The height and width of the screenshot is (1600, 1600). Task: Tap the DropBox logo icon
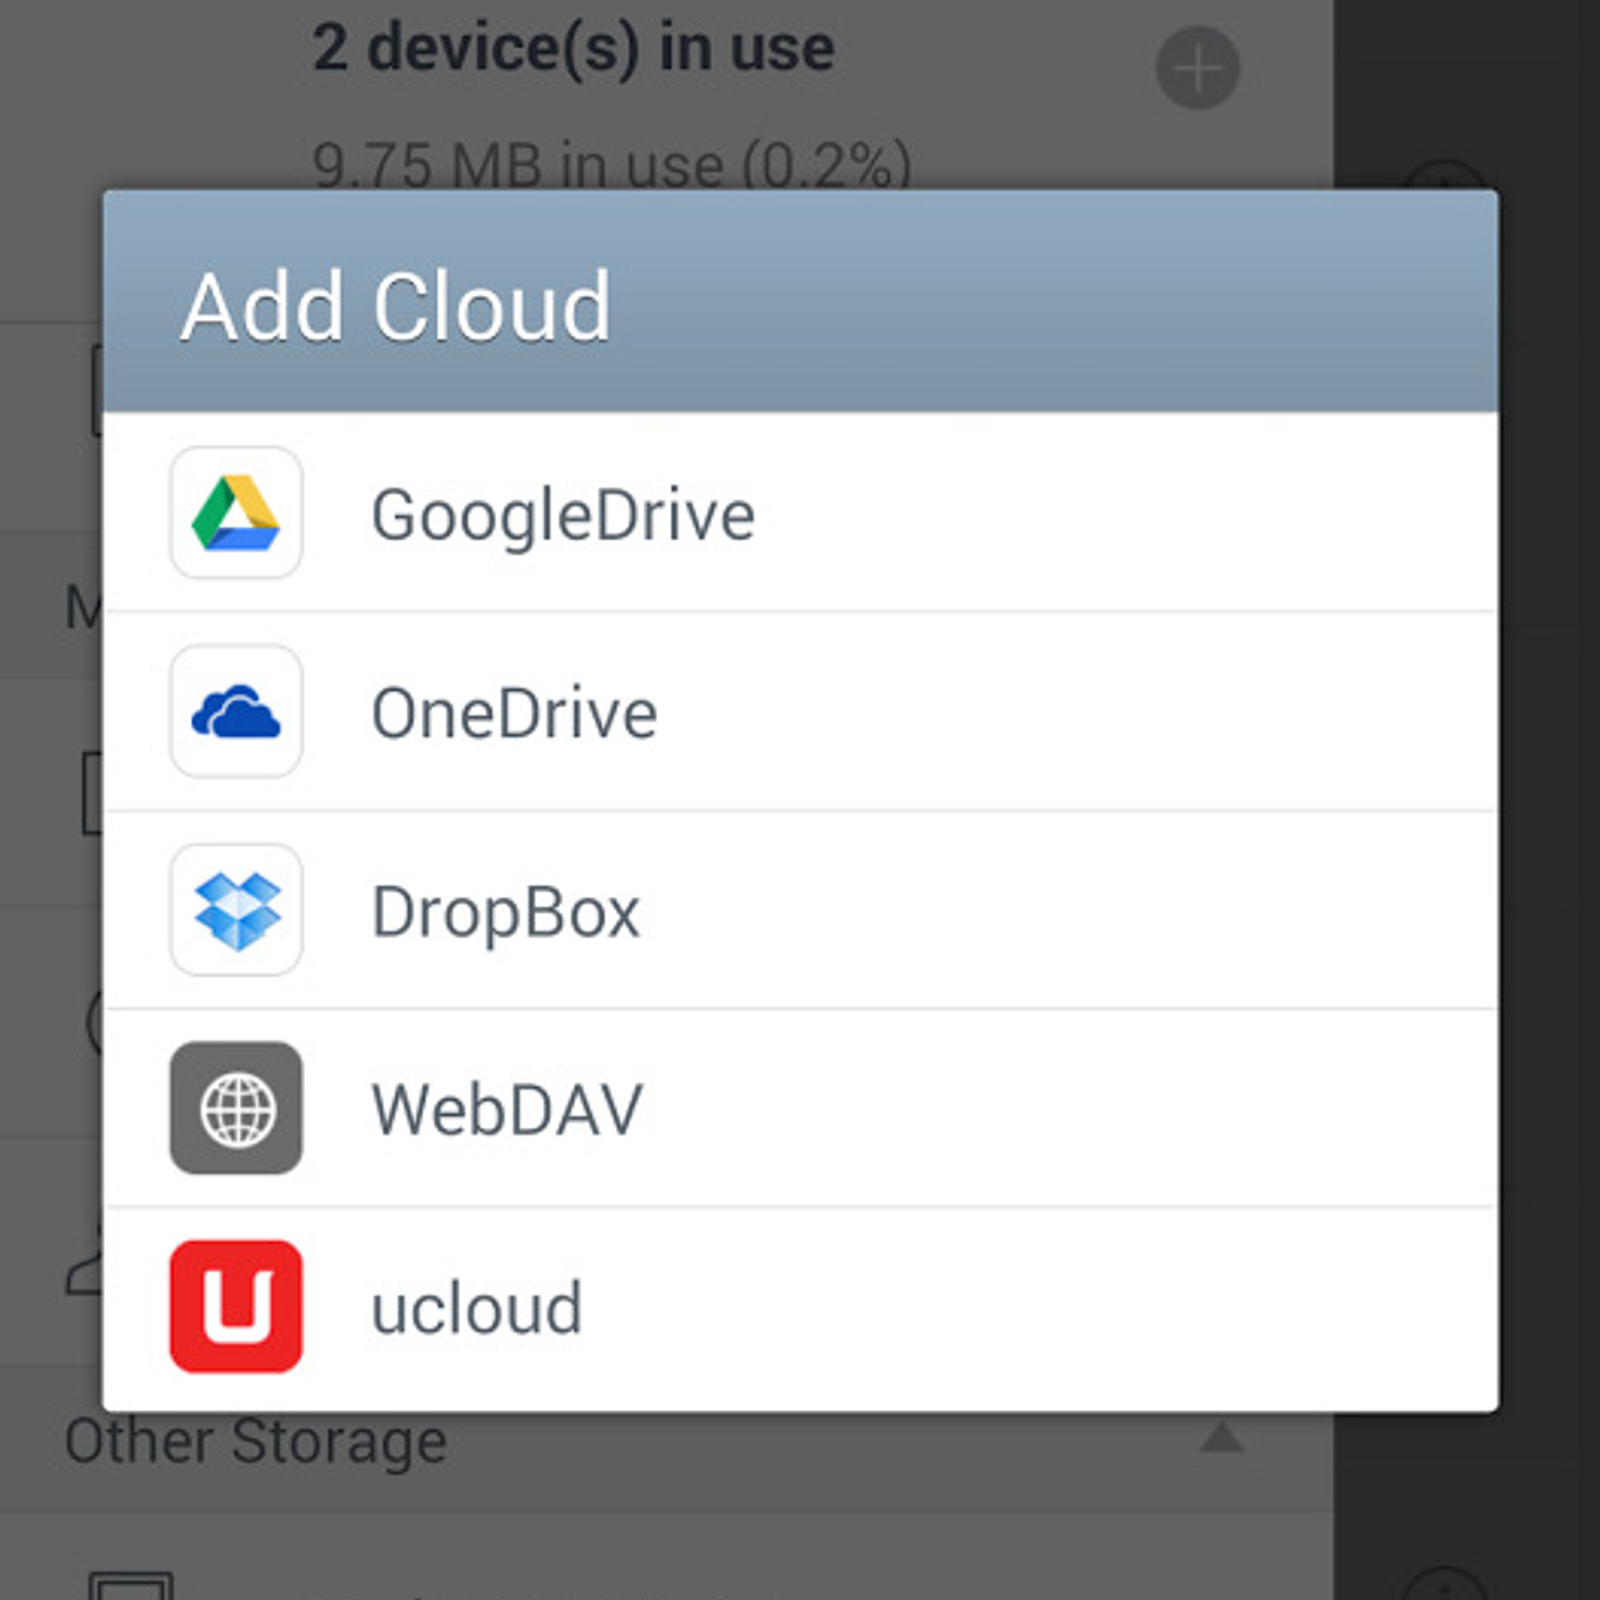pyautogui.click(x=236, y=909)
